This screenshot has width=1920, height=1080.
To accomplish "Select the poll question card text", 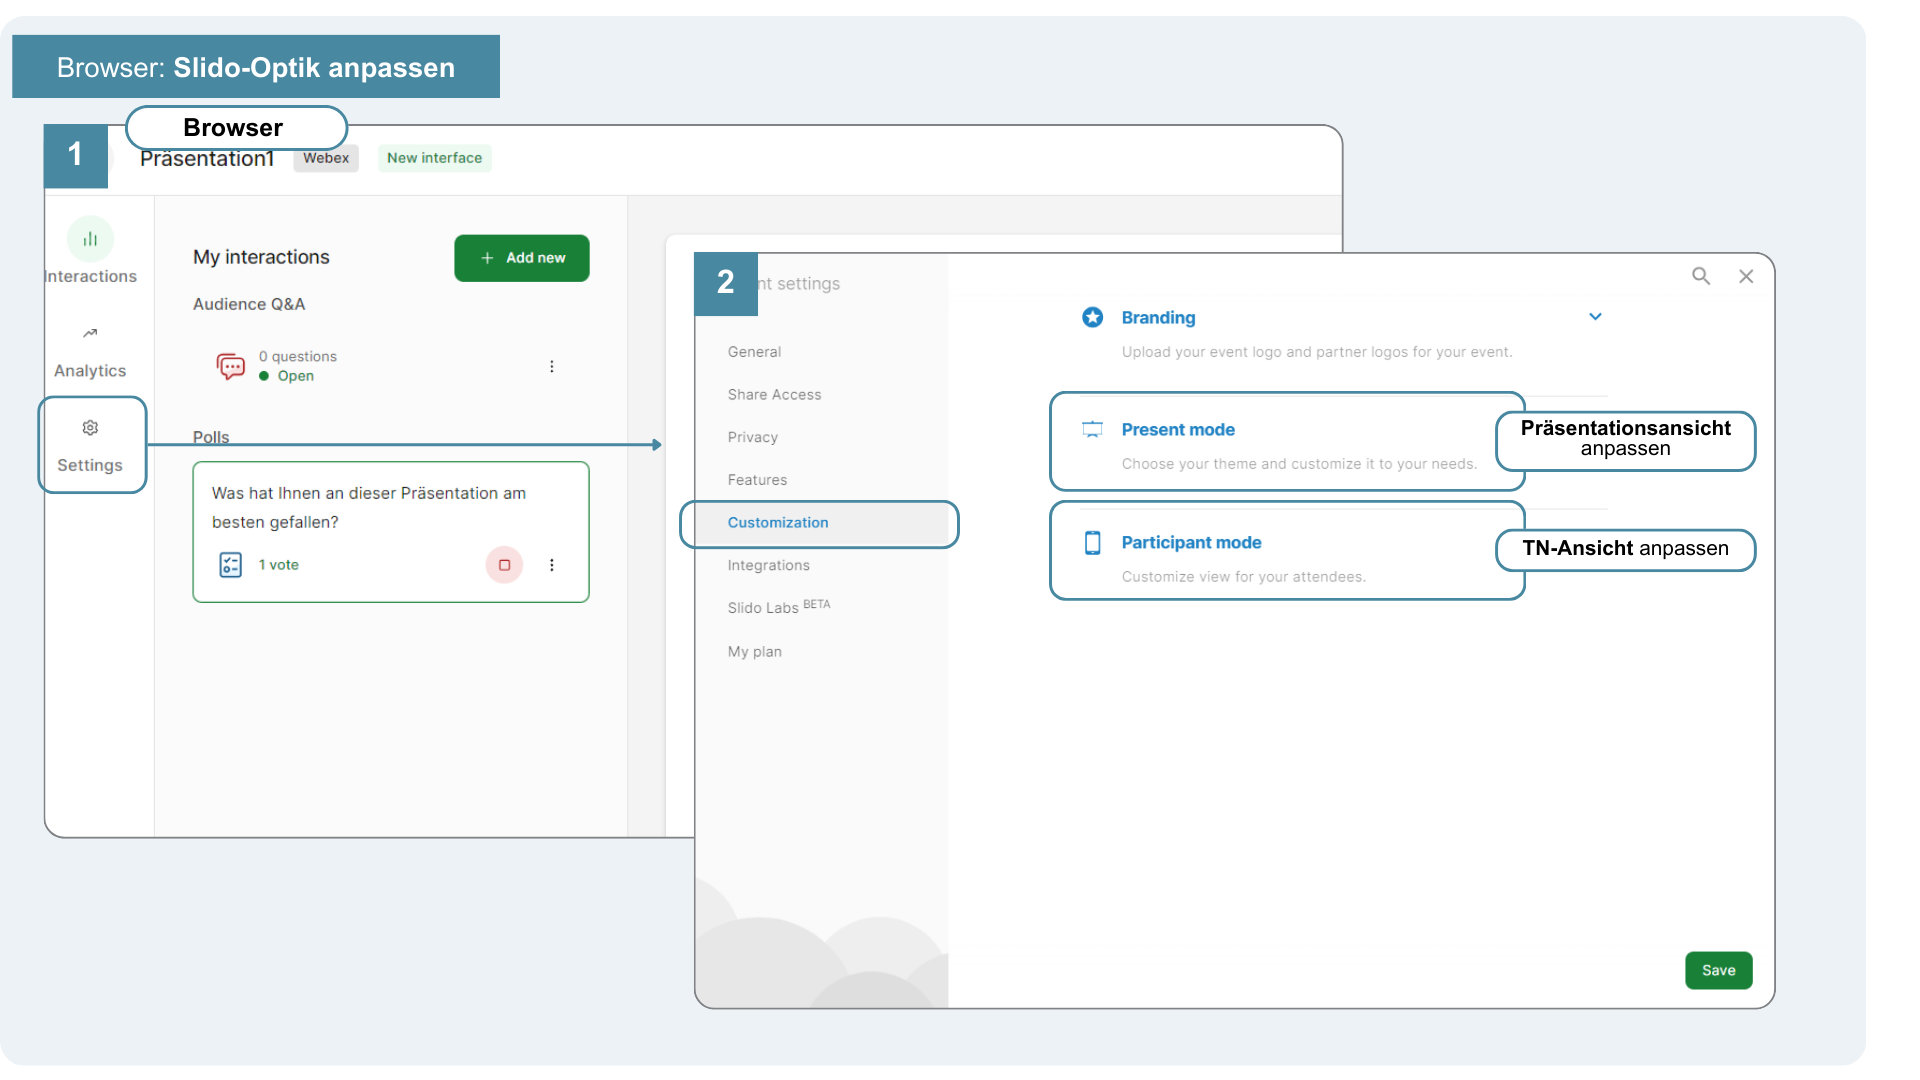I will (x=369, y=507).
